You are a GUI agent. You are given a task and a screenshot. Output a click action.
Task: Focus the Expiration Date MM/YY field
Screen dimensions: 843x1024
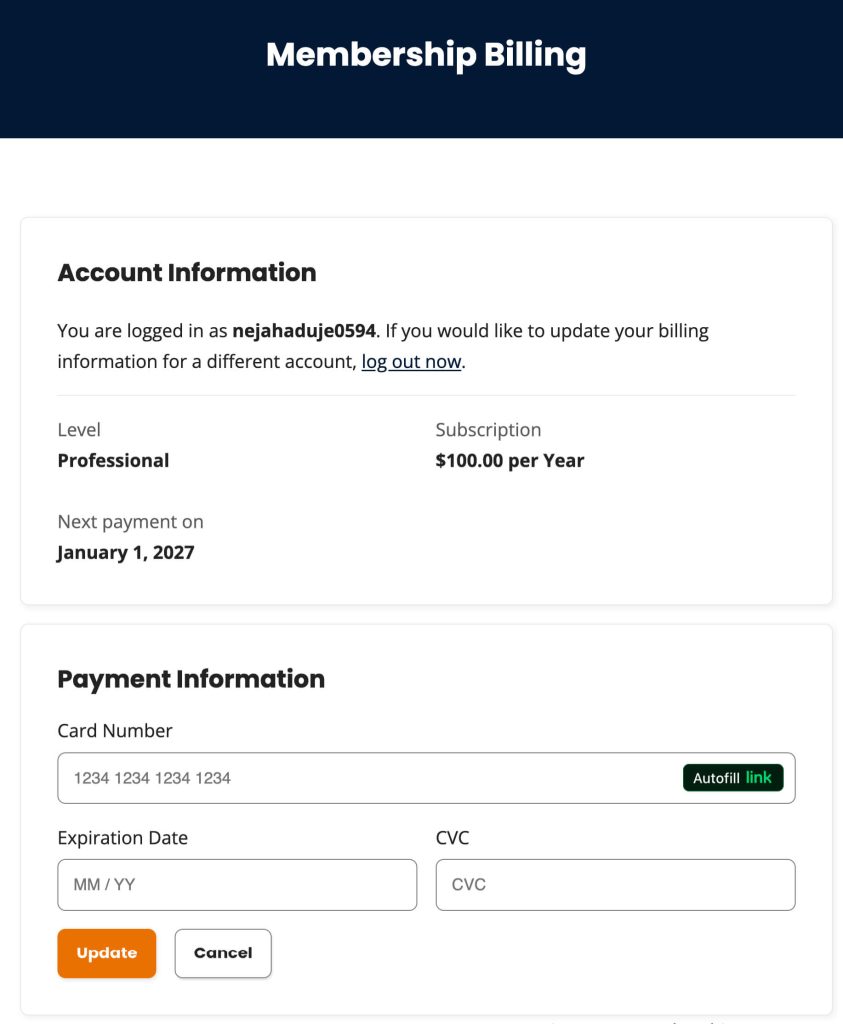click(x=237, y=884)
